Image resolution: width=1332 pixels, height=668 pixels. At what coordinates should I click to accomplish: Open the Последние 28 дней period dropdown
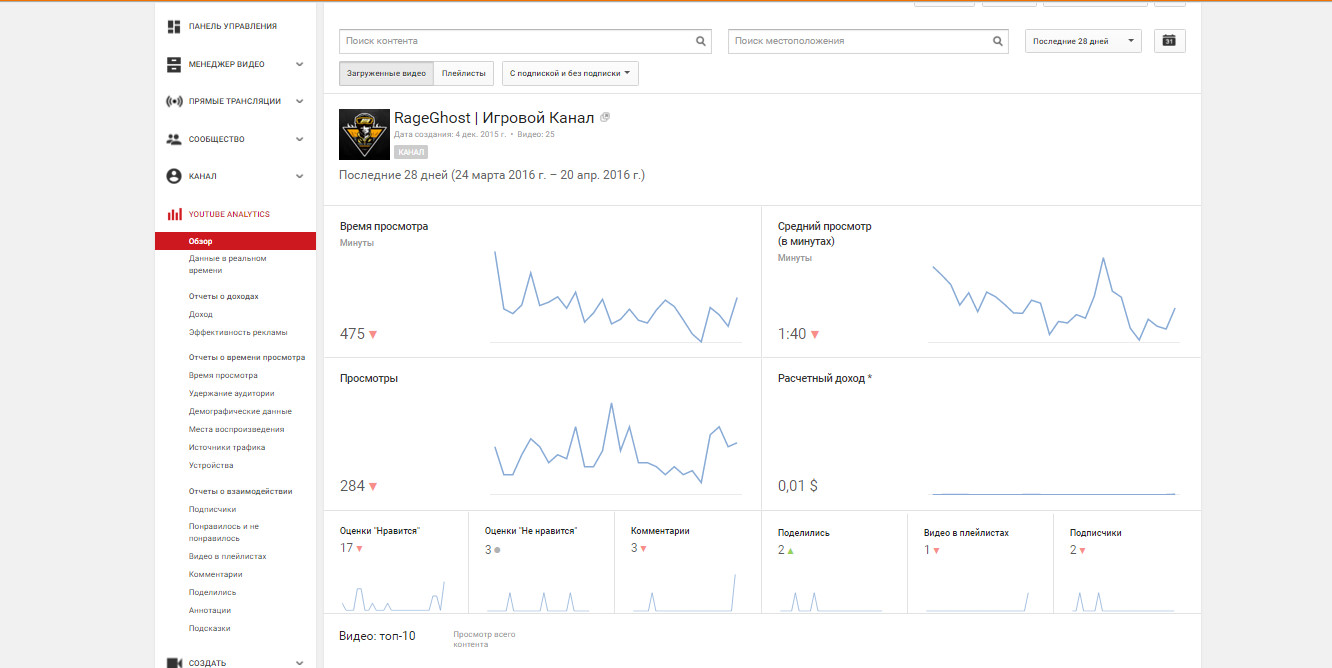tap(1083, 41)
